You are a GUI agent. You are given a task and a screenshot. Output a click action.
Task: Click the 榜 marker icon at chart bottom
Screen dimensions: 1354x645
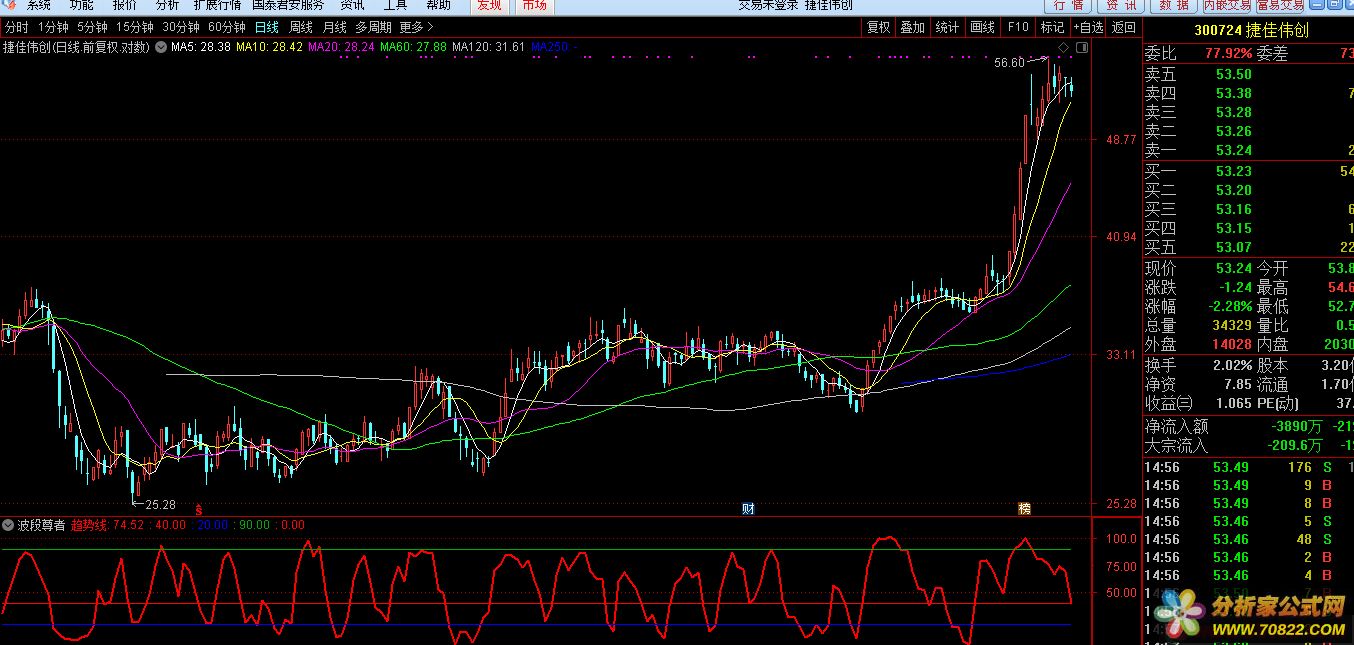[x=1024, y=508]
